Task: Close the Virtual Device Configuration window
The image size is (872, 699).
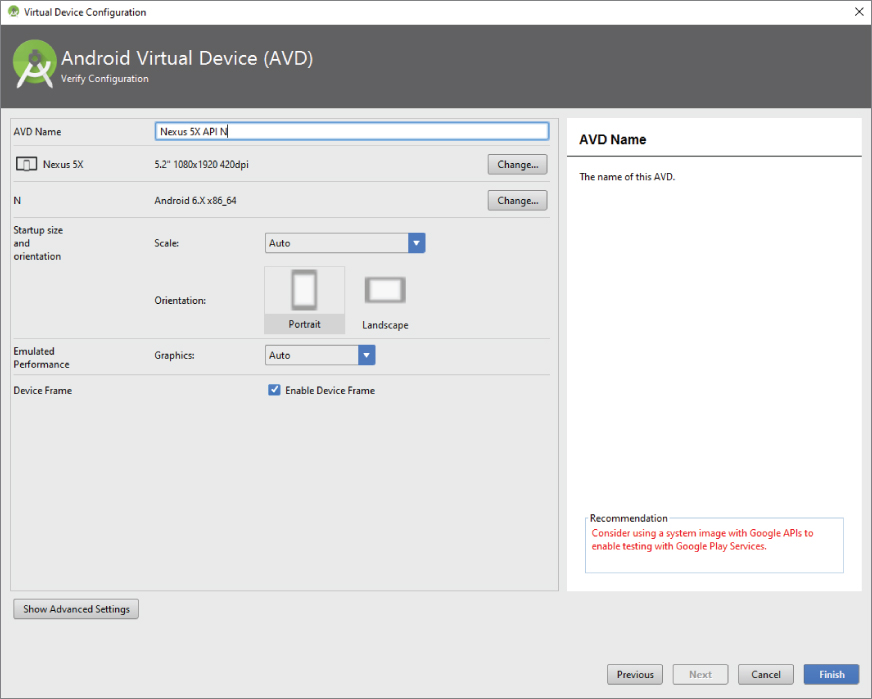Action: [x=858, y=12]
